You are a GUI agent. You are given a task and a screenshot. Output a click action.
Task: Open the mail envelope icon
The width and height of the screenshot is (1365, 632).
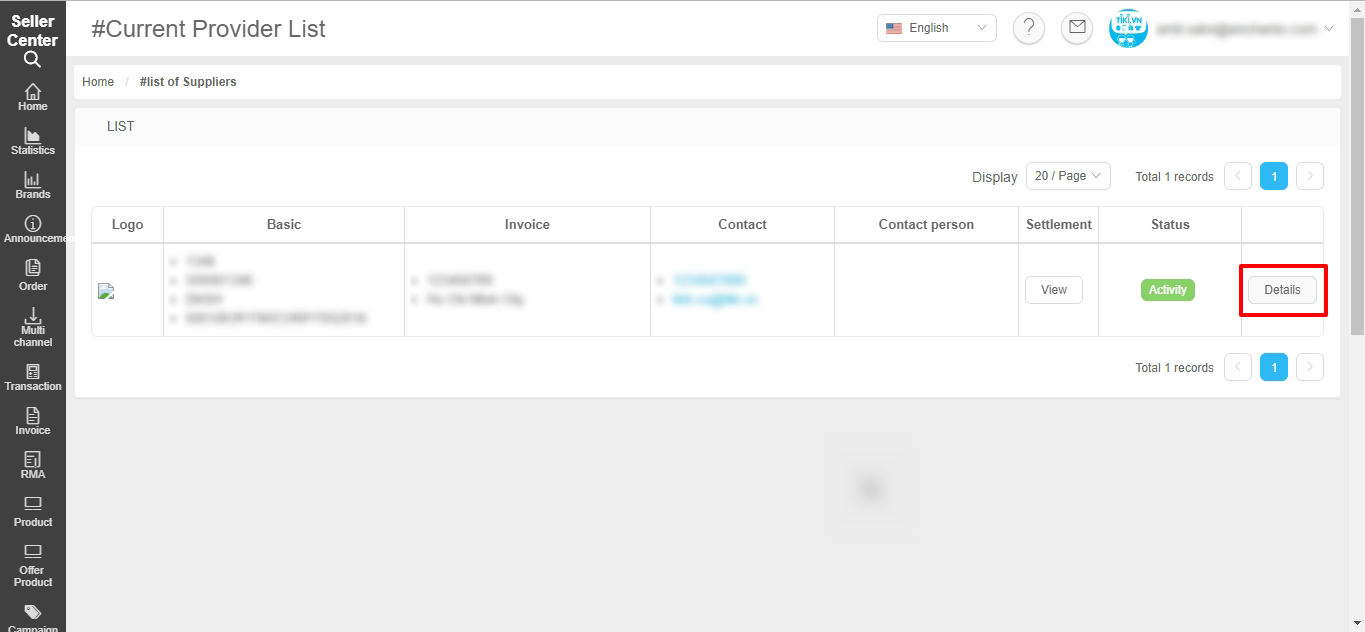click(1077, 28)
